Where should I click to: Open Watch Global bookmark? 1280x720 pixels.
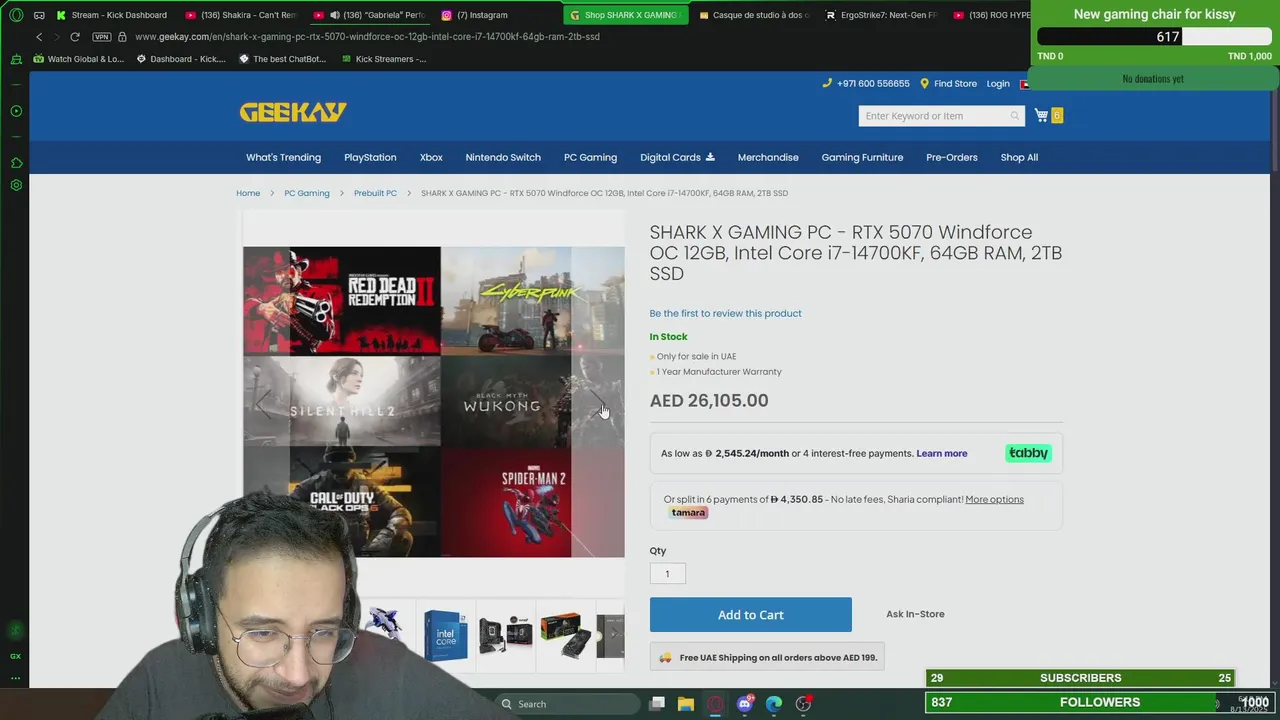coord(78,59)
